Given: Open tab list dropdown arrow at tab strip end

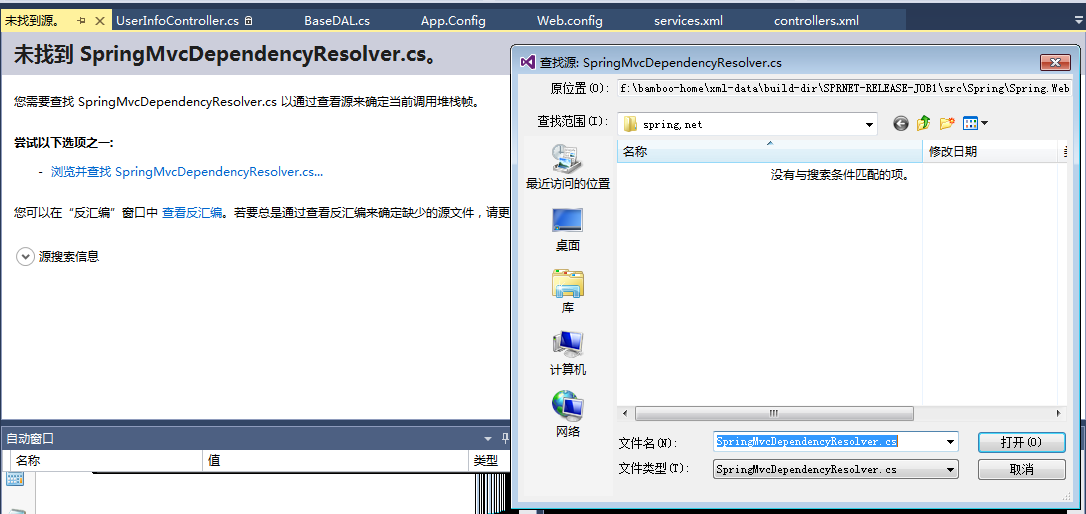Looking at the screenshot, I should click(1078, 21).
